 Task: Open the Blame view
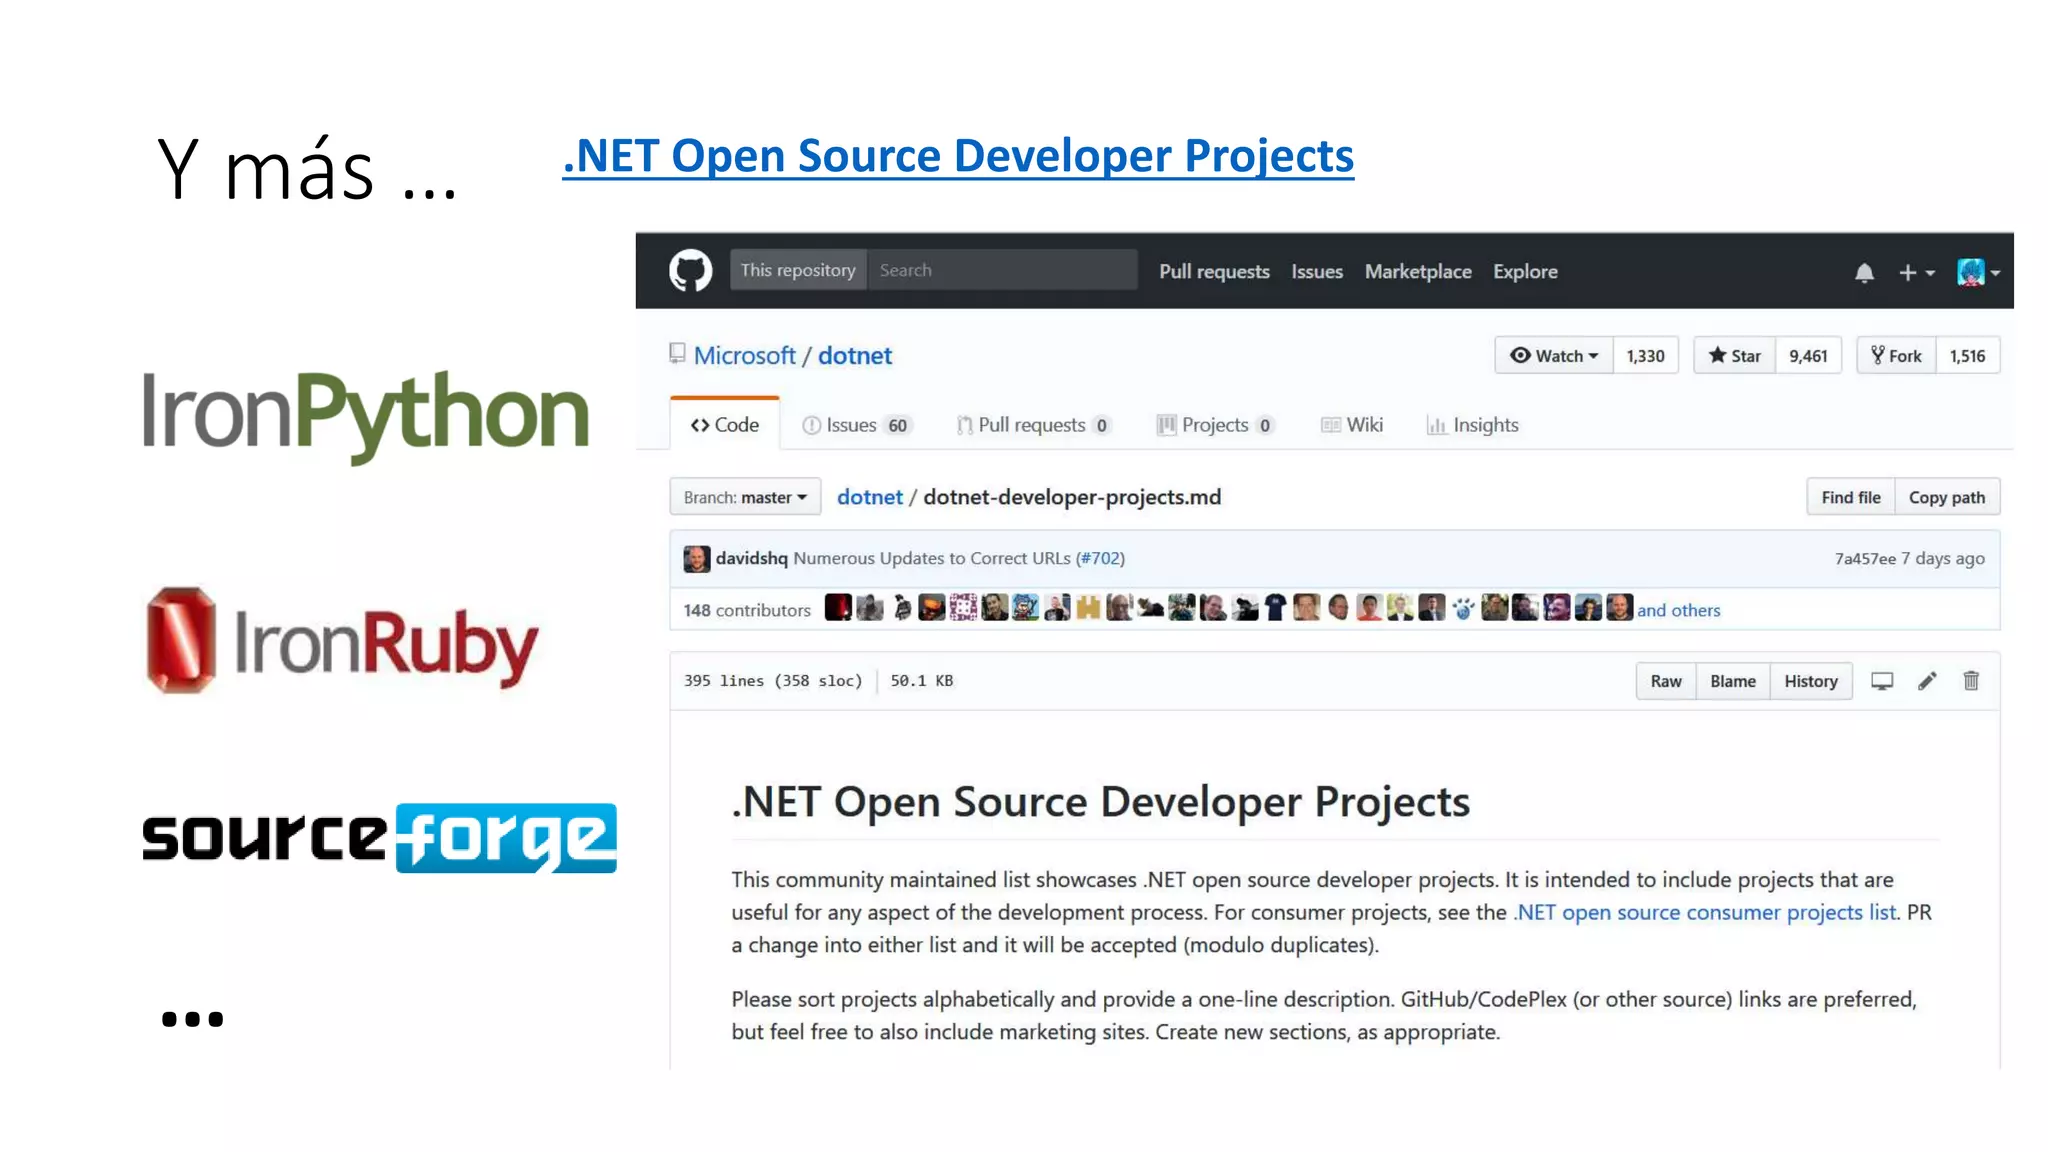click(x=1733, y=681)
